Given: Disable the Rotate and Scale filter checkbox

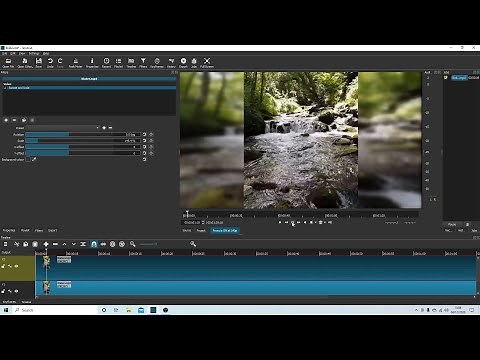Looking at the screenshot, I should pos(5,88).
